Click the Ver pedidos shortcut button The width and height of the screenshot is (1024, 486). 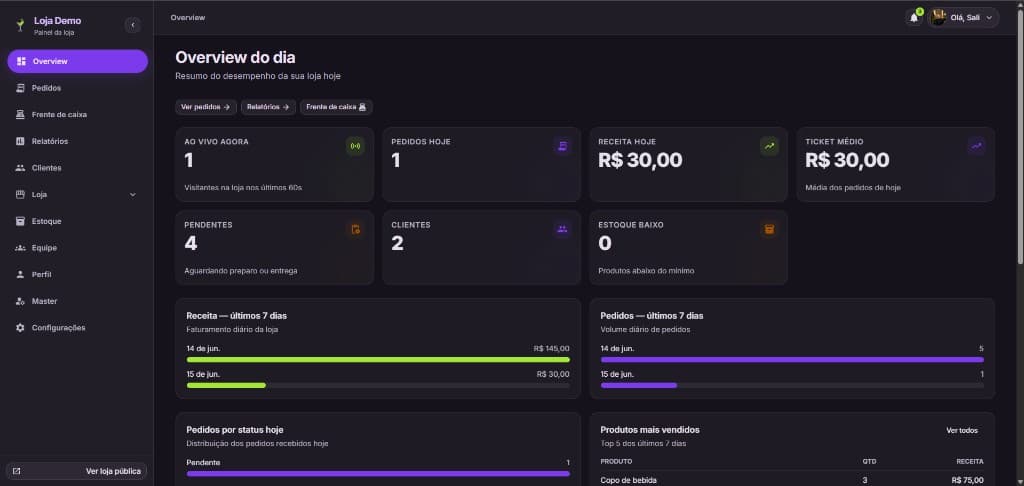coord(206,107)
